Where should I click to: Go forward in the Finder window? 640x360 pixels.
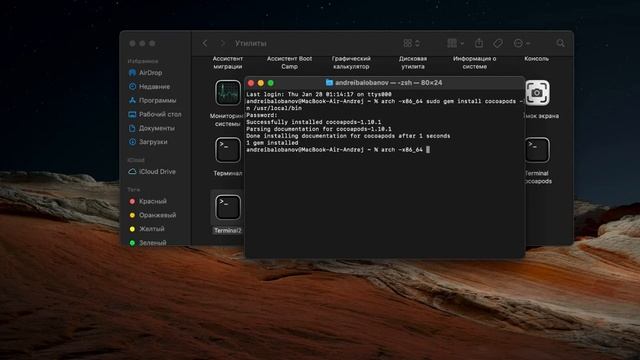tap(222, 43)
